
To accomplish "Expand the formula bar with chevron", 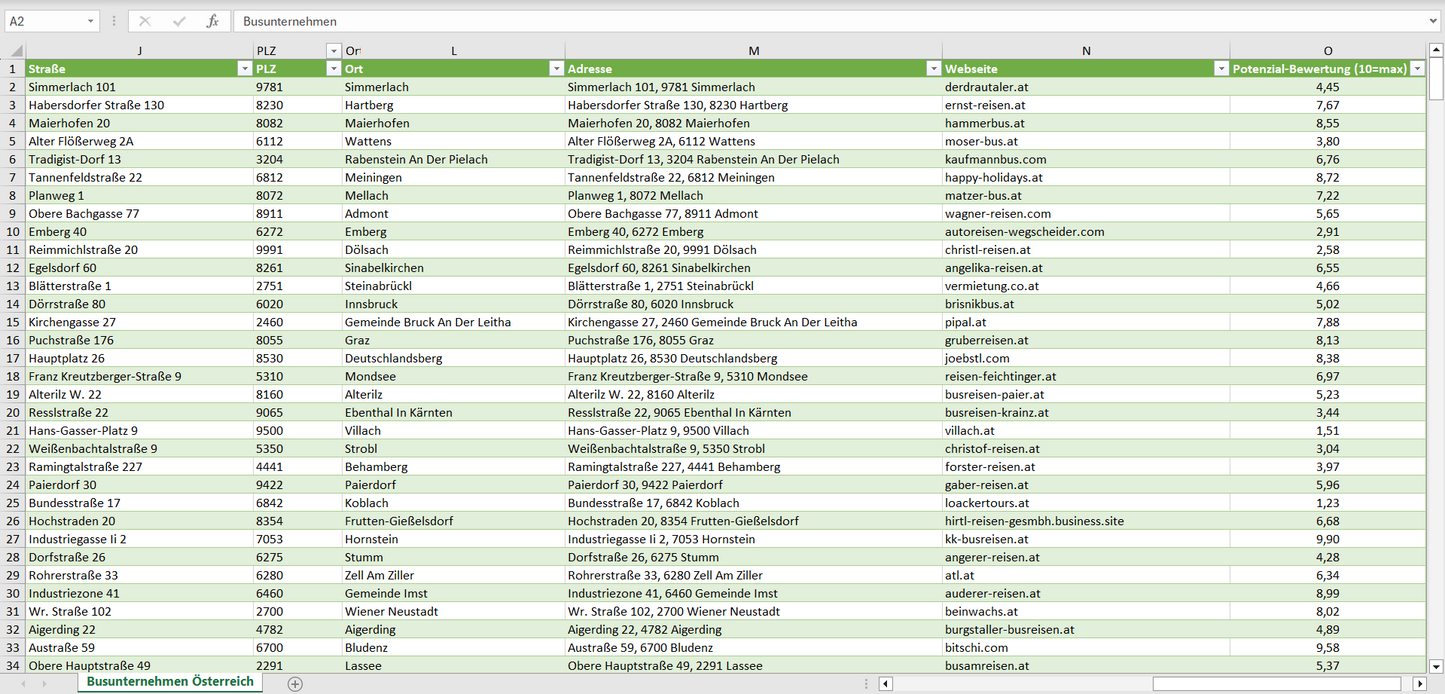I will [1434, 21].
